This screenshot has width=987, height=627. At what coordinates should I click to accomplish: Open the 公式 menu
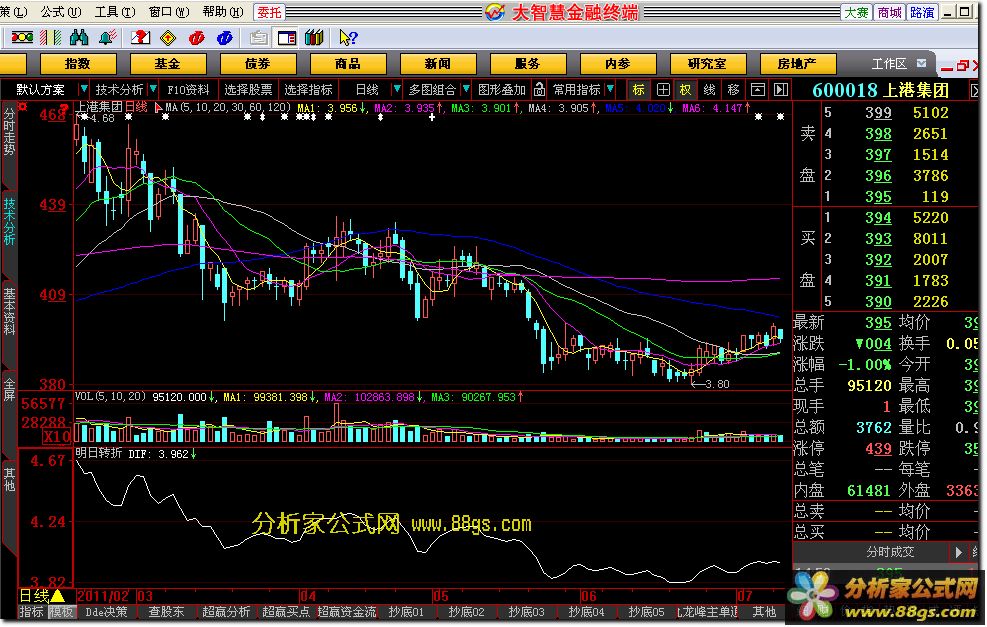60,12
